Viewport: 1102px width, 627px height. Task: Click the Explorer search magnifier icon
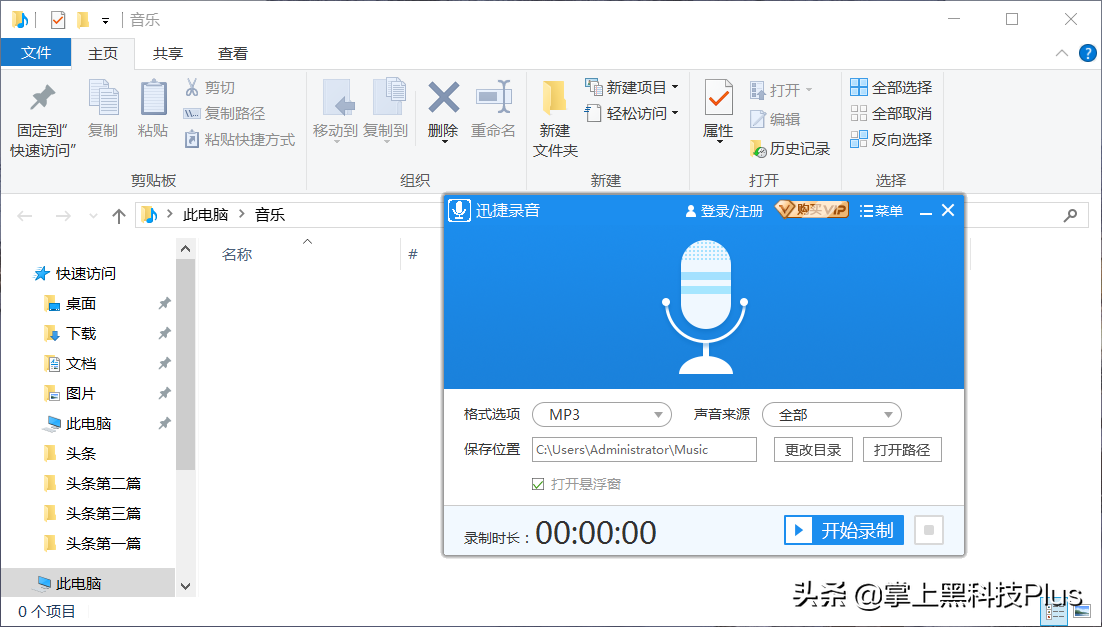(x=1070, y=216)
